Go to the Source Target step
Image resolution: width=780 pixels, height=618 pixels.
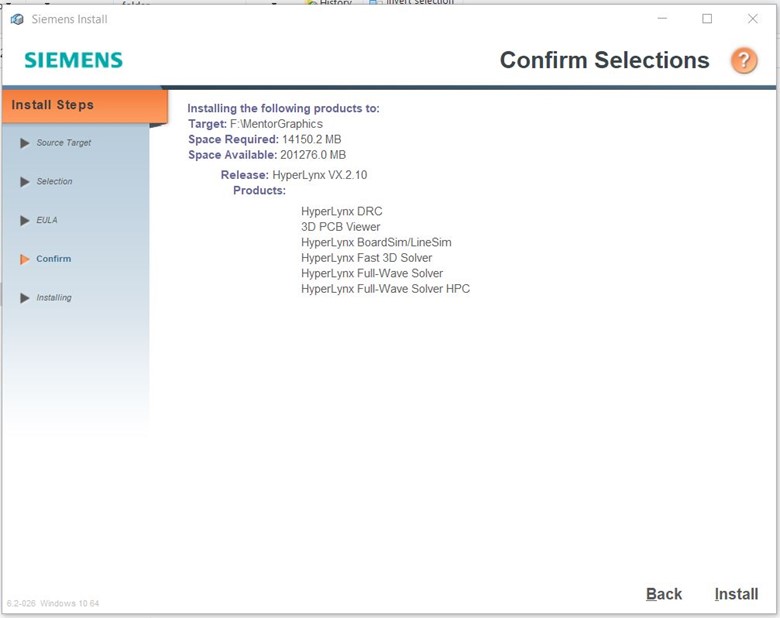64,143
